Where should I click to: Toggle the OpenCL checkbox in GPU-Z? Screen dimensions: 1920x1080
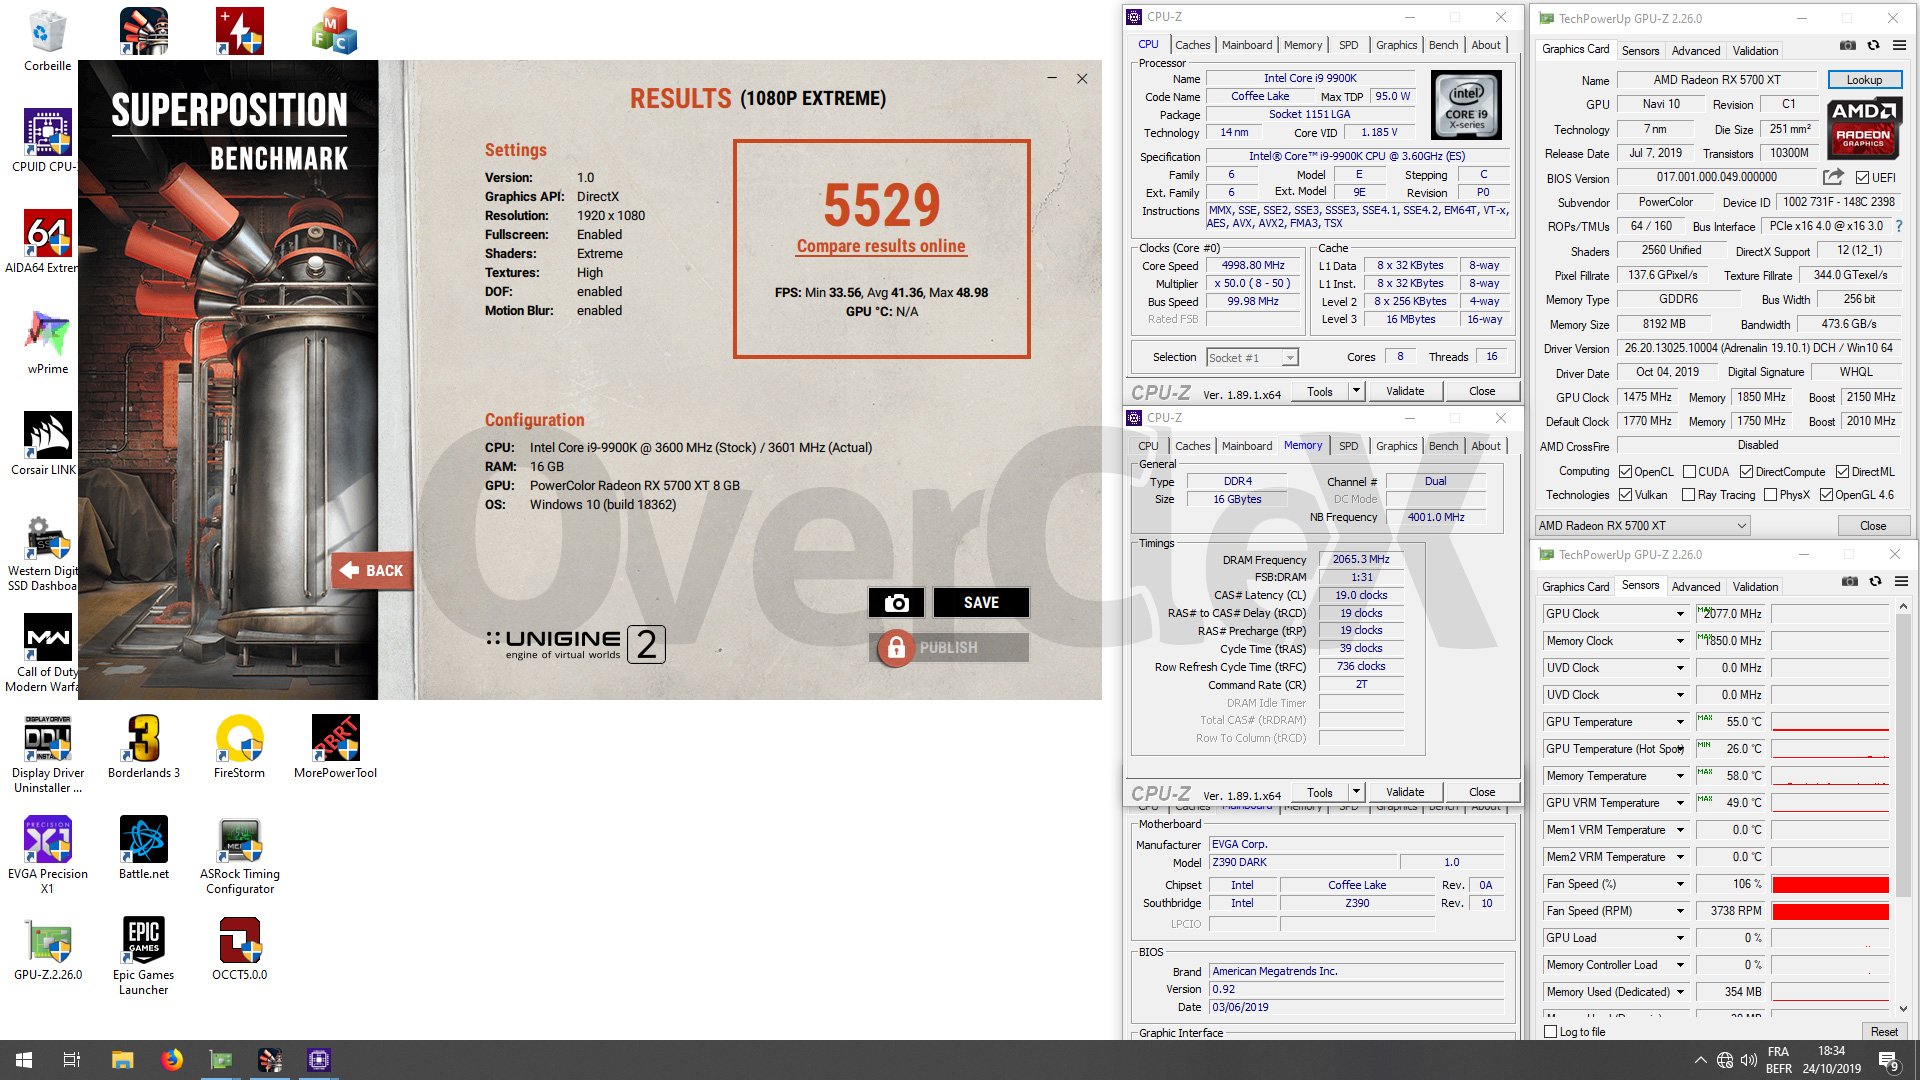tap(1626, 472)
